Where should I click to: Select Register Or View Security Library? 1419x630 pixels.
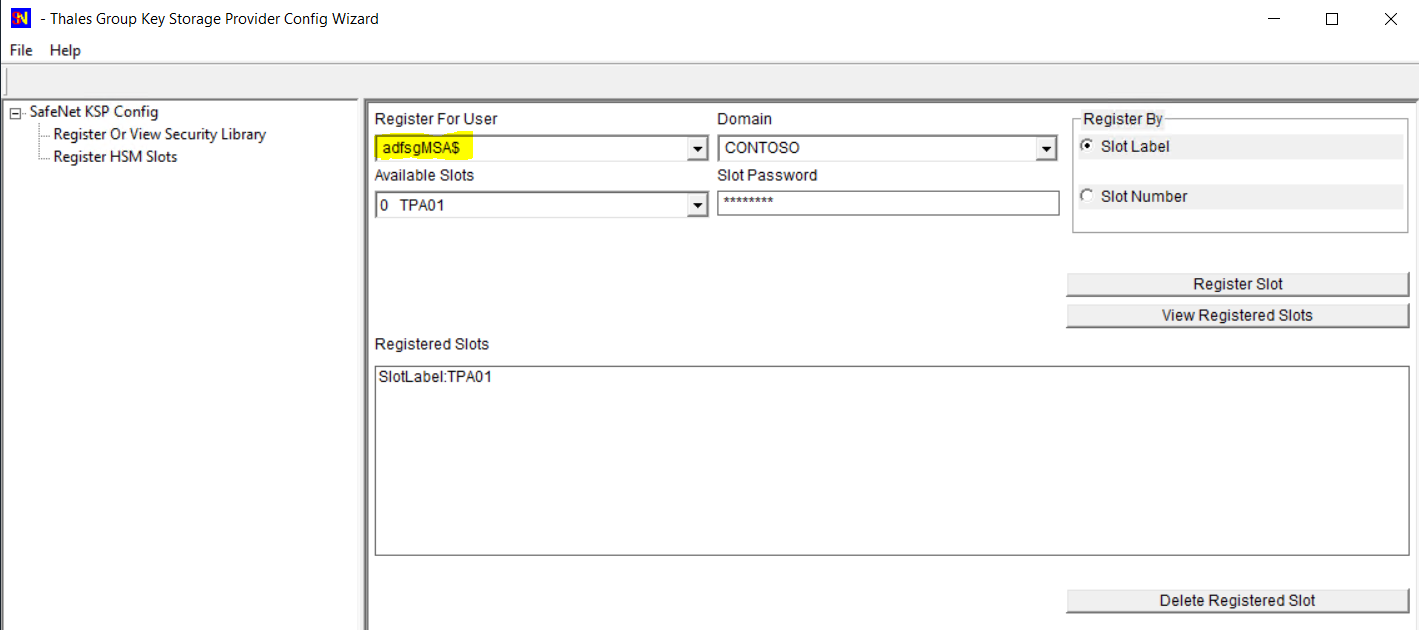[x=160, y=134]
